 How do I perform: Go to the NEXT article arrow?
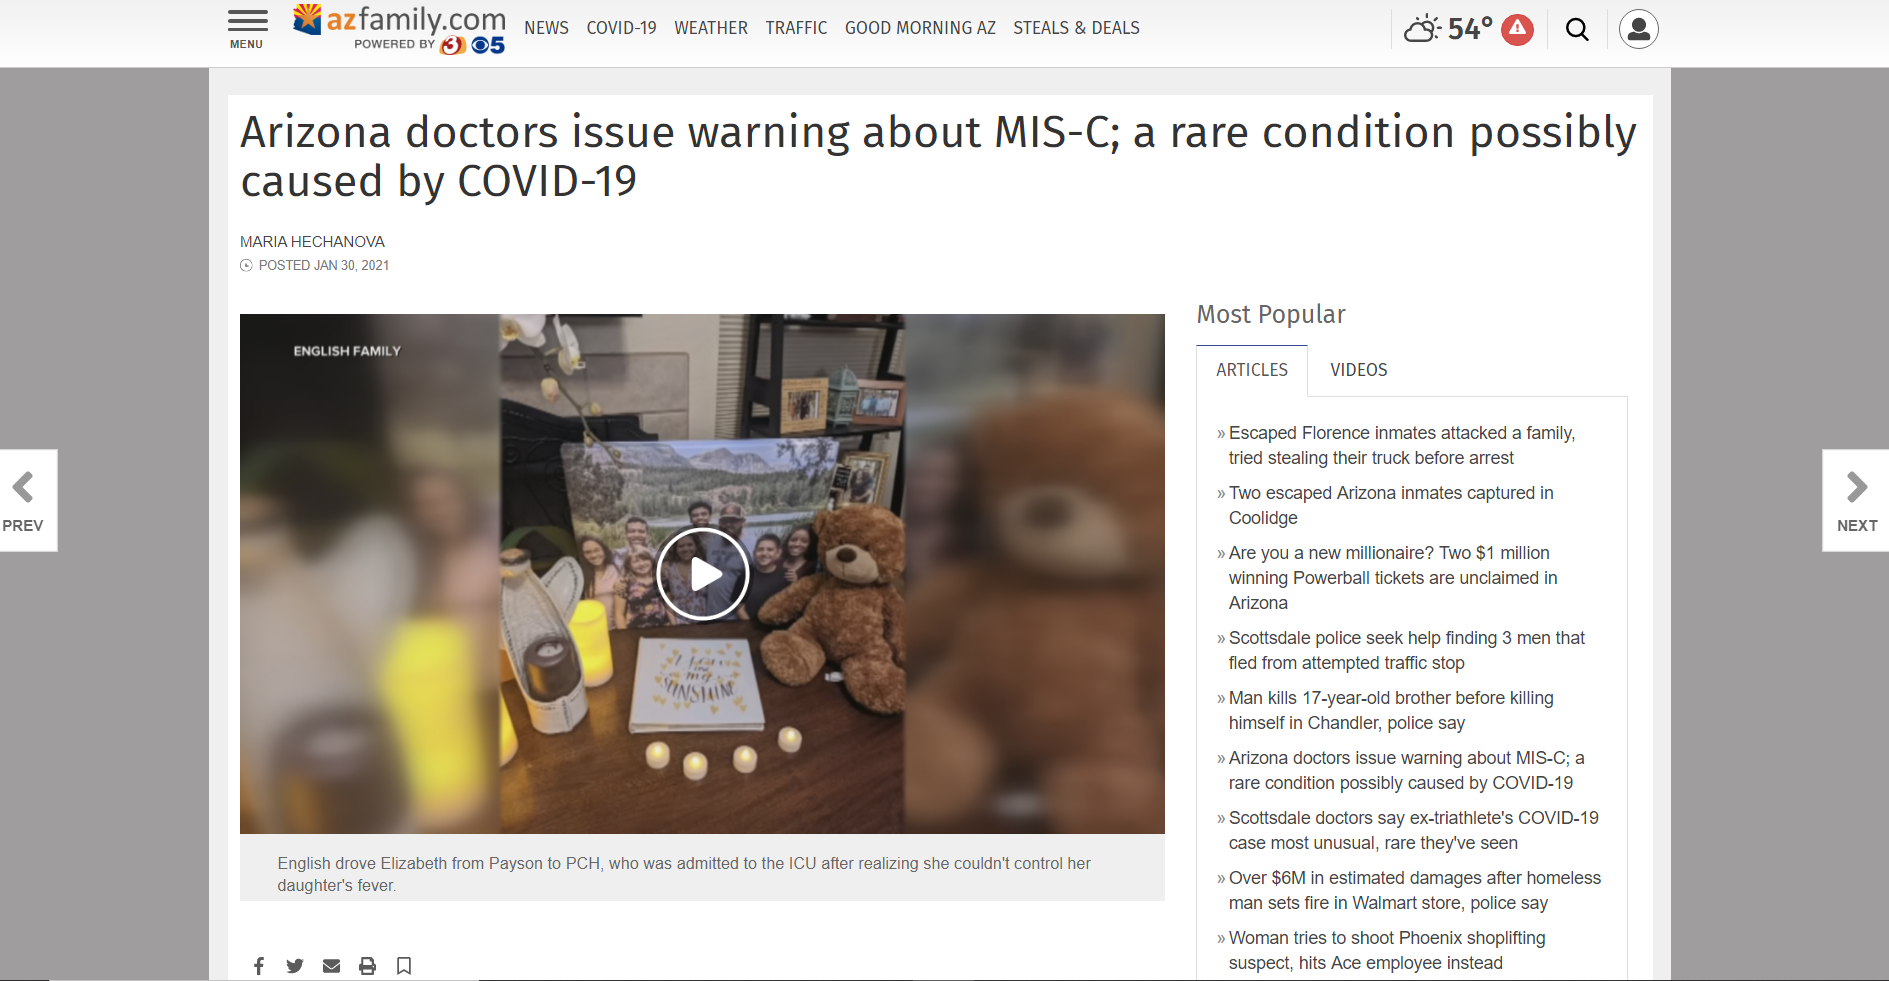(1856, 500)
